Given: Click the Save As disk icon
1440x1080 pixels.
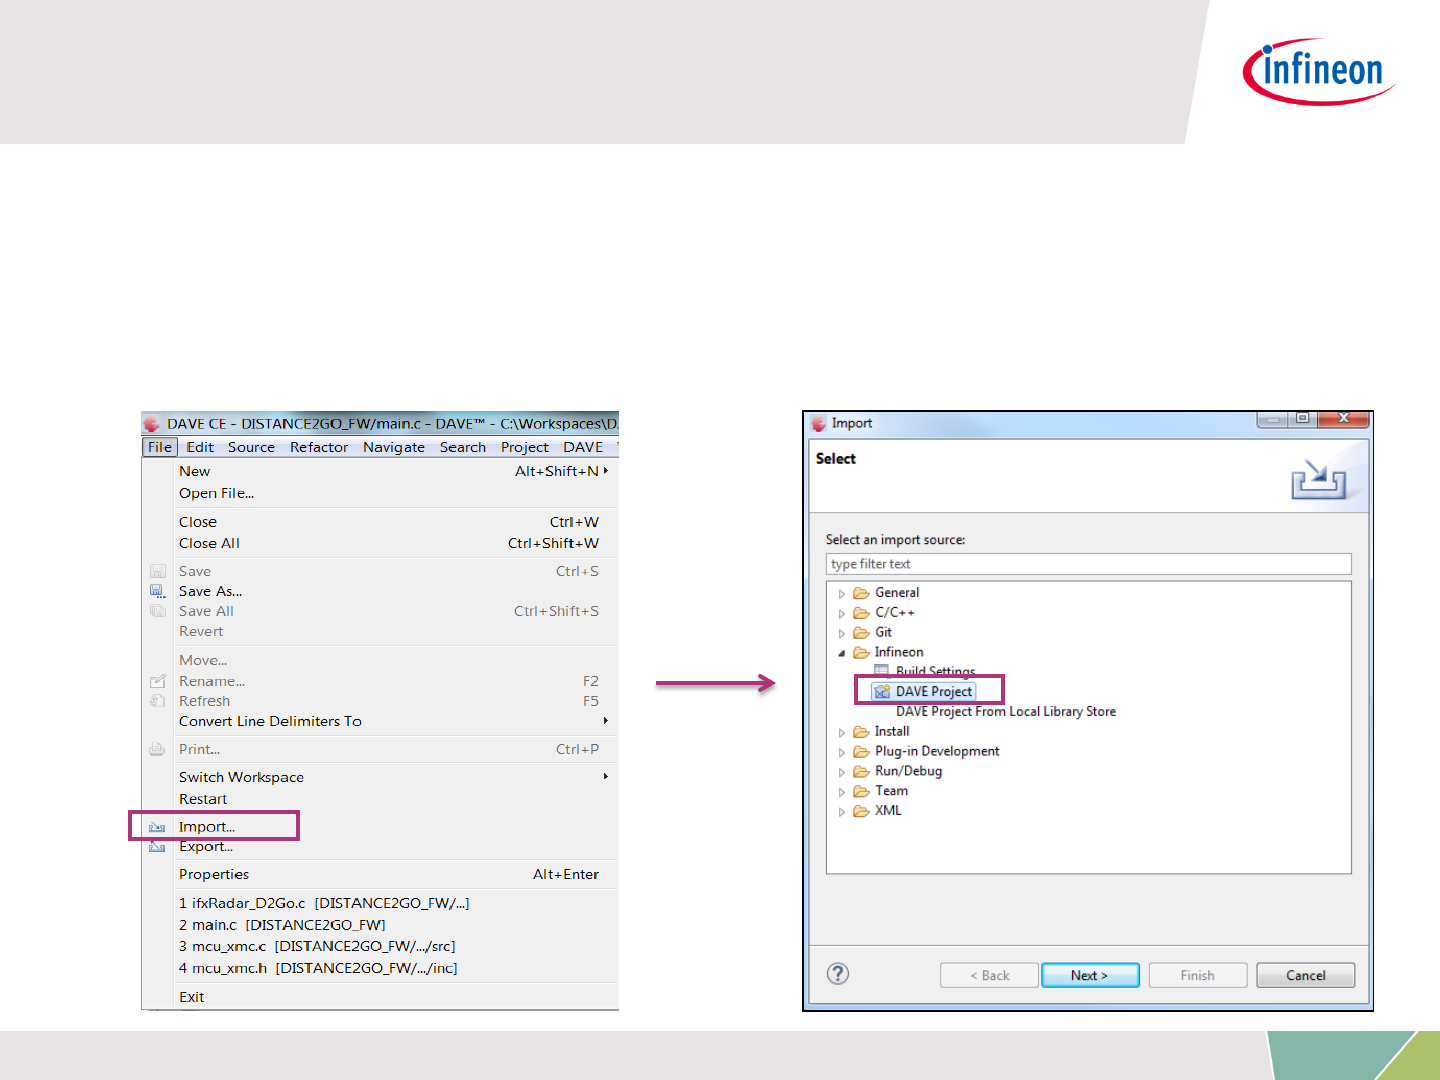Looking at the screenshot, I should click(x=157, y=591).
